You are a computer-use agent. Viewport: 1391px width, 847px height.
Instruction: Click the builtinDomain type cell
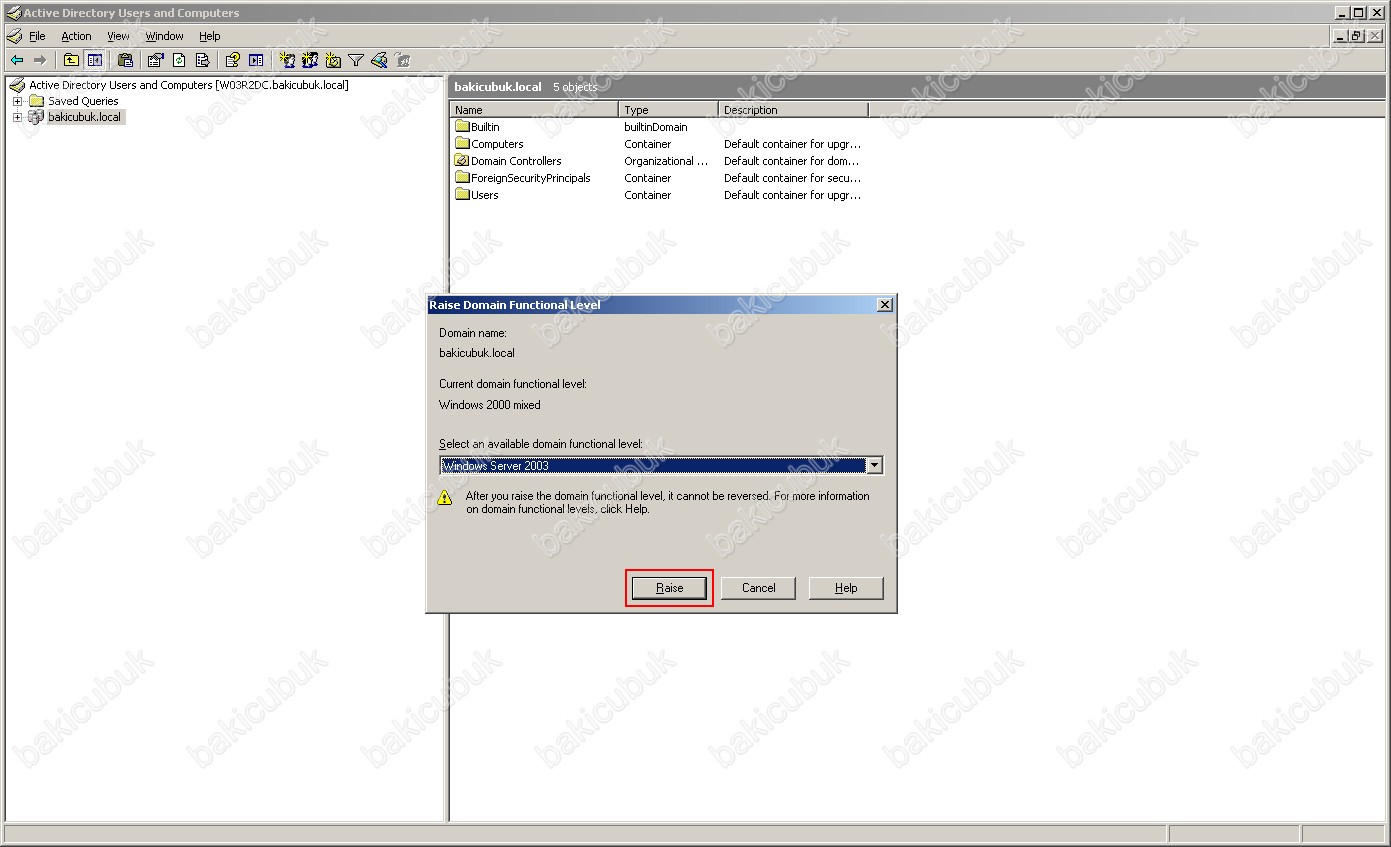pyautogui.click(x=655, y=127)
